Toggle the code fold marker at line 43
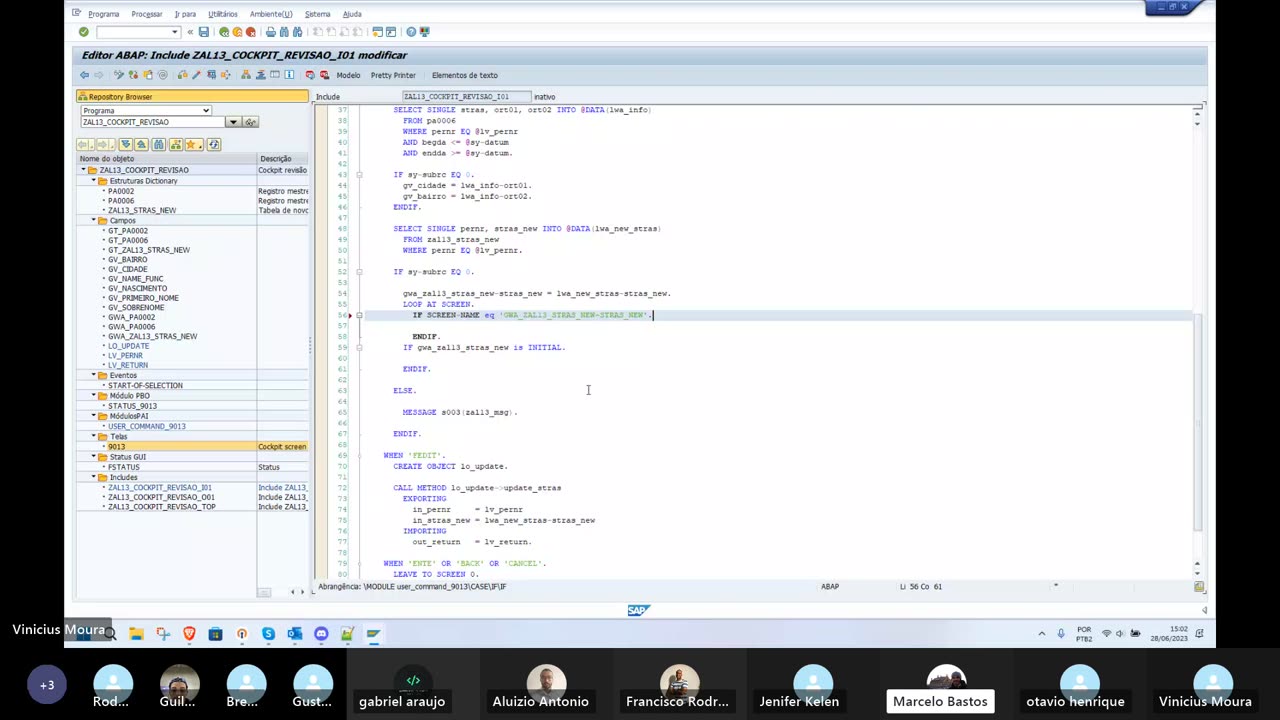This screenshot has height=720, width=1280. [359, 175]
